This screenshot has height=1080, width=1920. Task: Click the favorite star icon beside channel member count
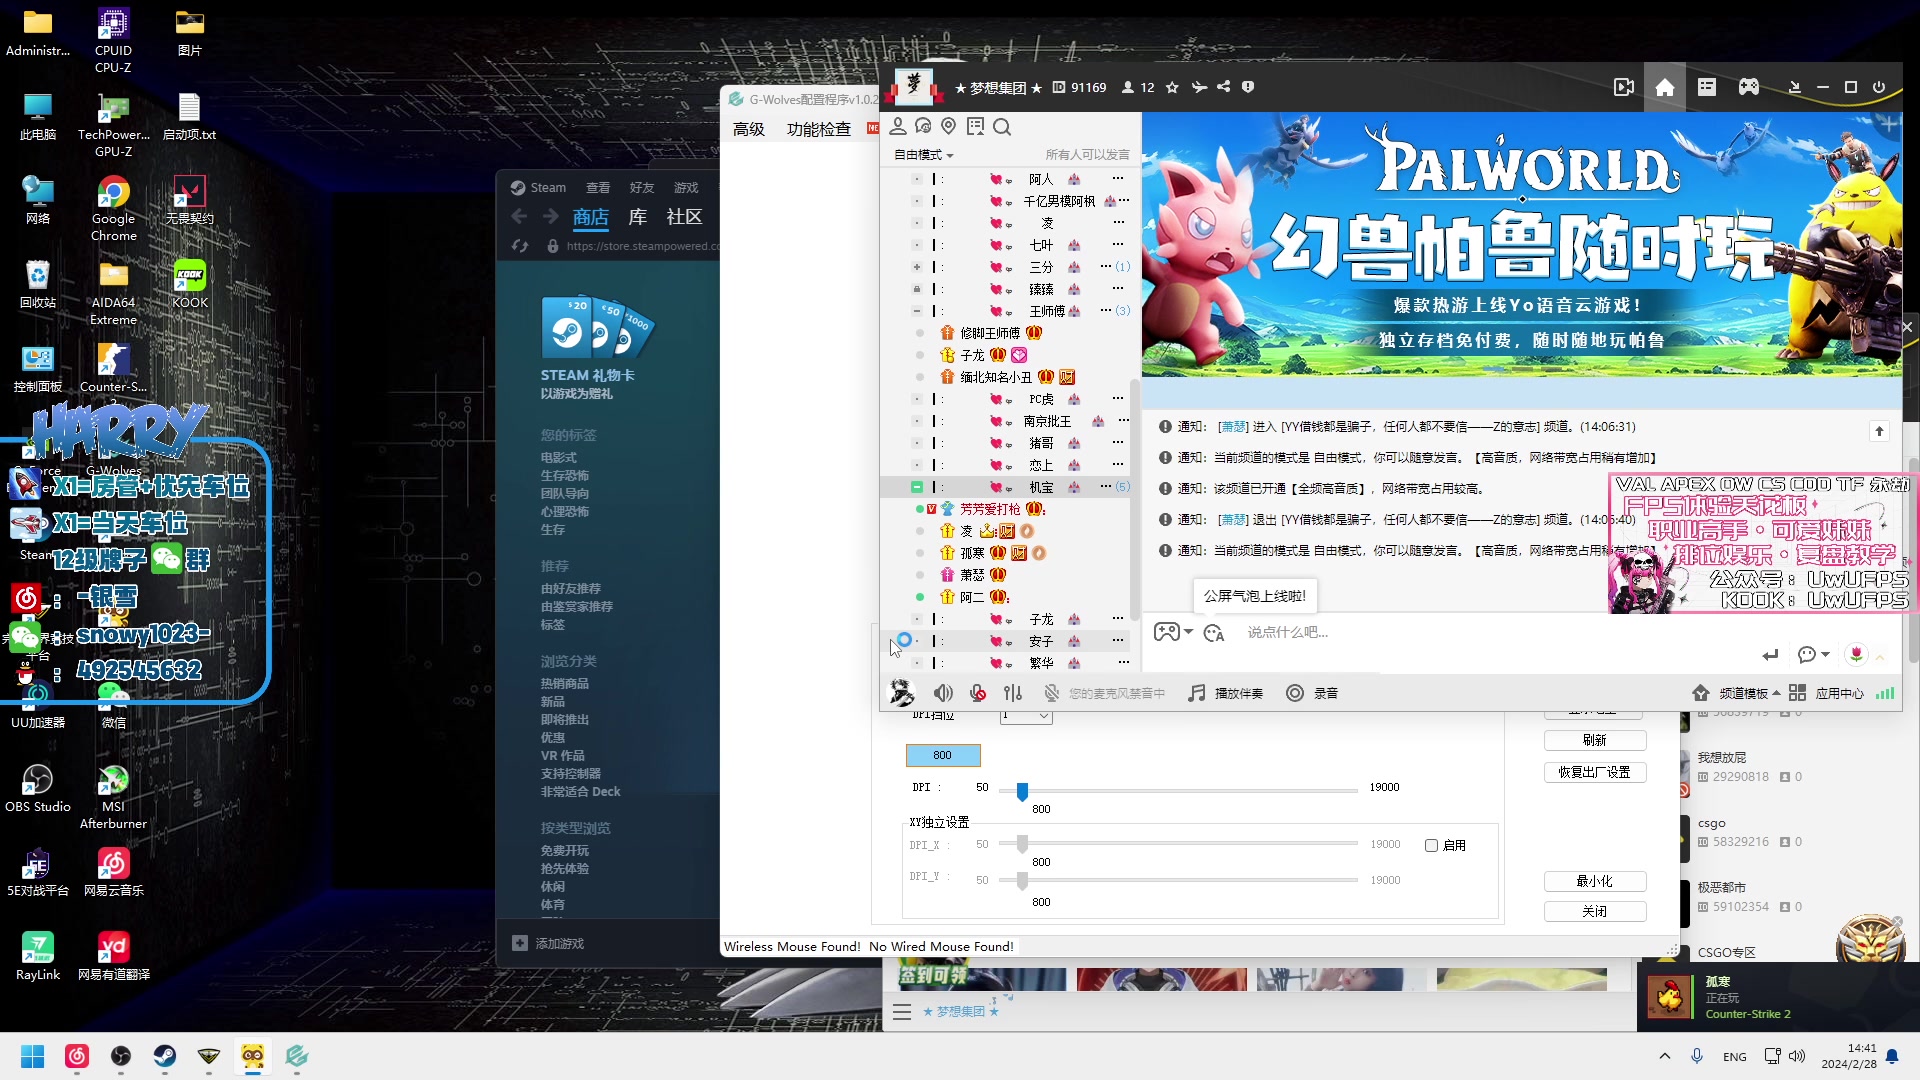click(x=1172, y=88)
